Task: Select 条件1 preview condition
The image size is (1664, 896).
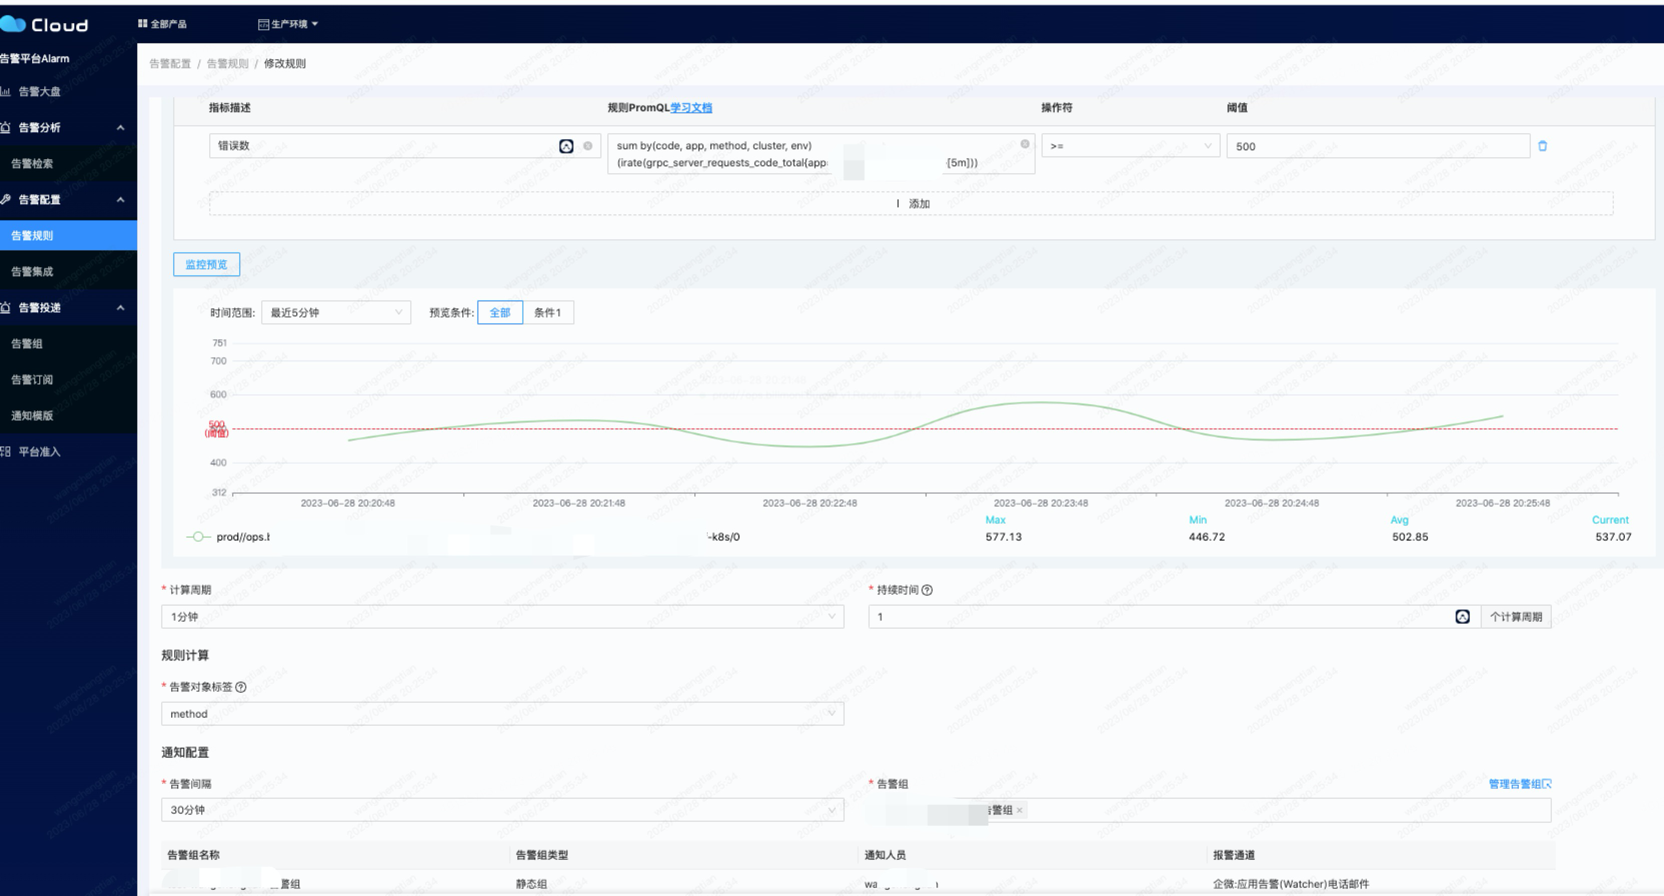Action: [547, 313]
